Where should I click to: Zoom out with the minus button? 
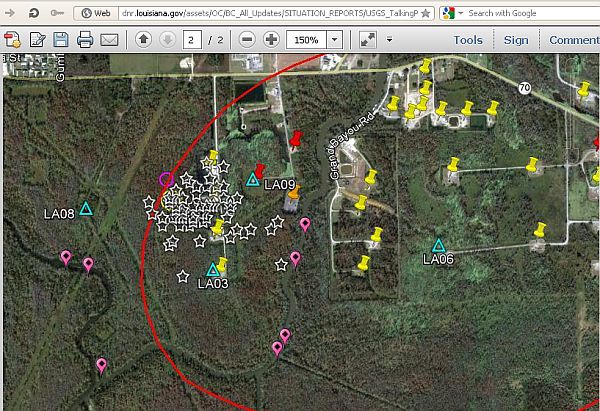pyautogui.click(x=246, y=40)
